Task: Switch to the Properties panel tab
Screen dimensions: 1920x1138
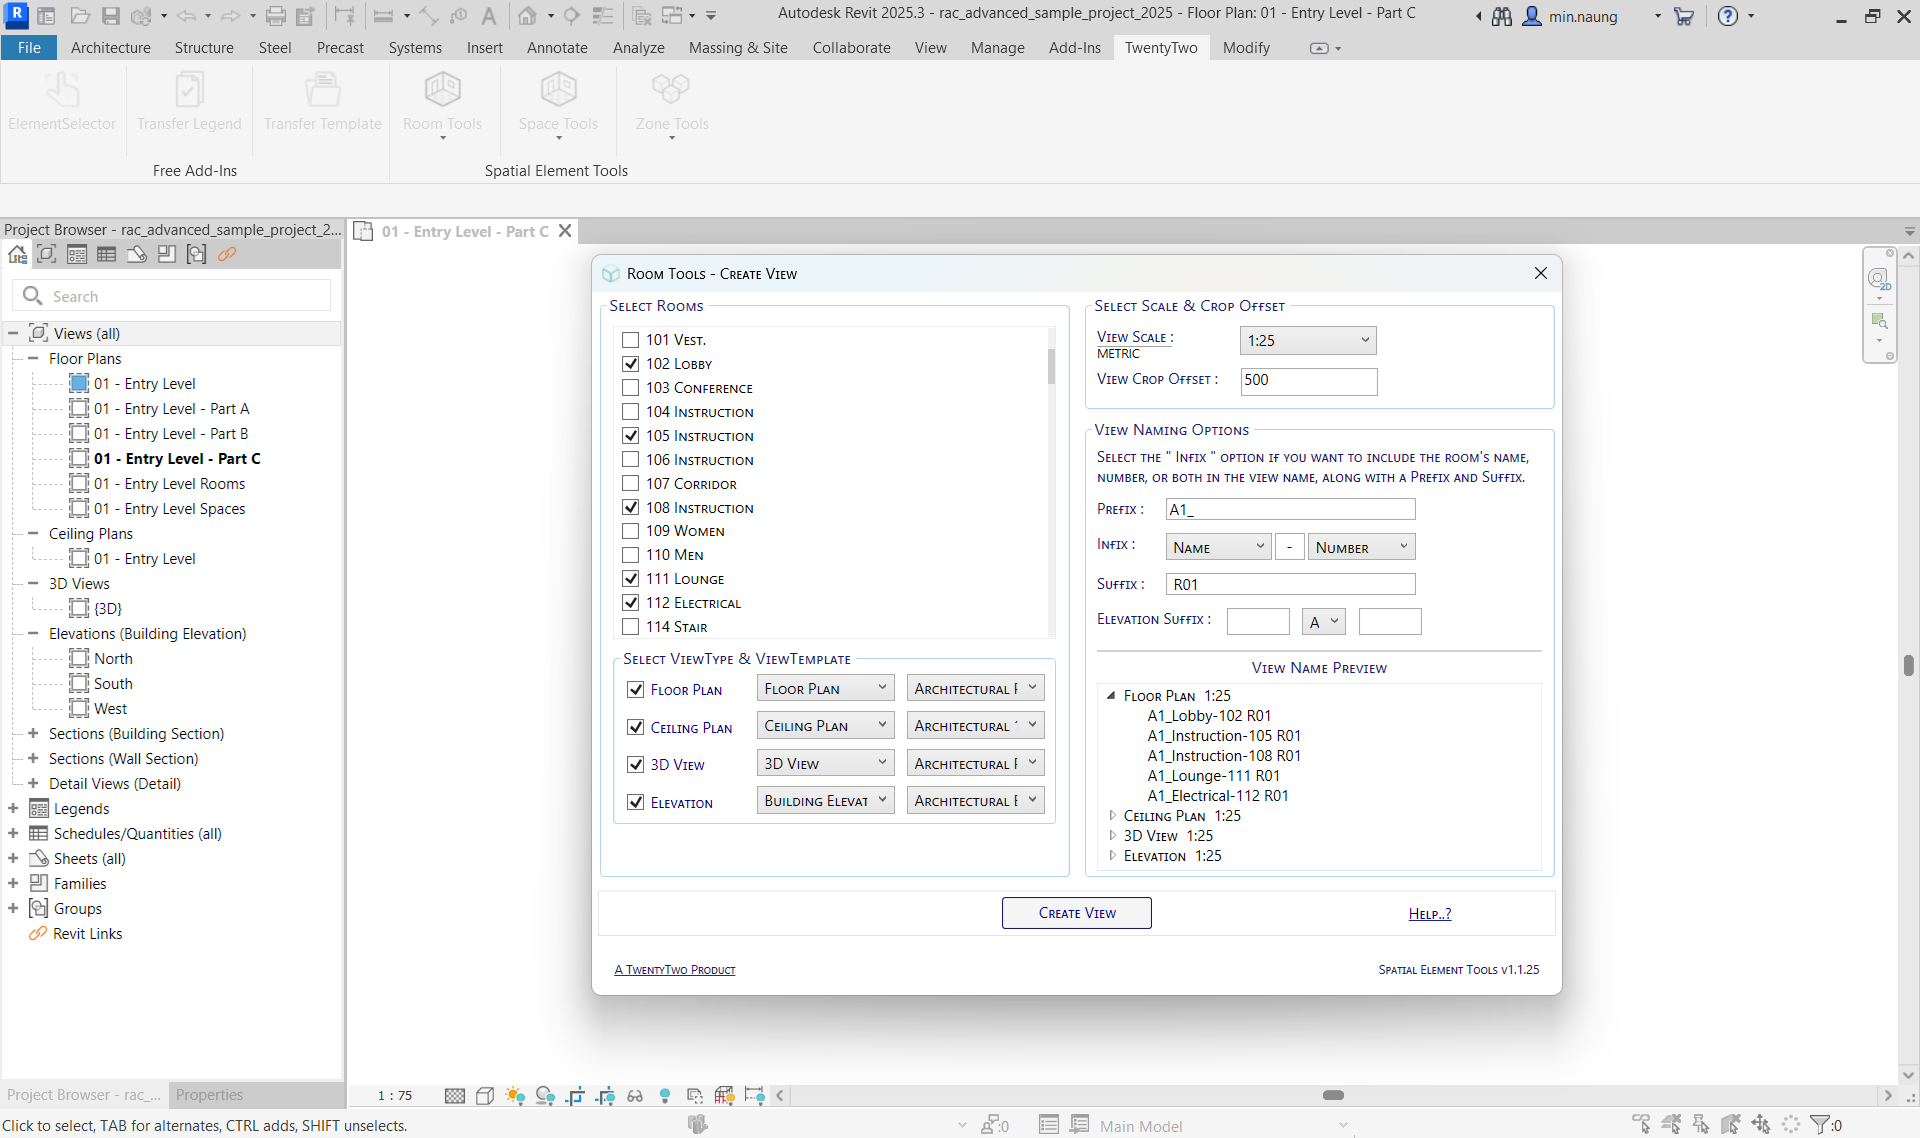Action: [x=209, y=1095]
